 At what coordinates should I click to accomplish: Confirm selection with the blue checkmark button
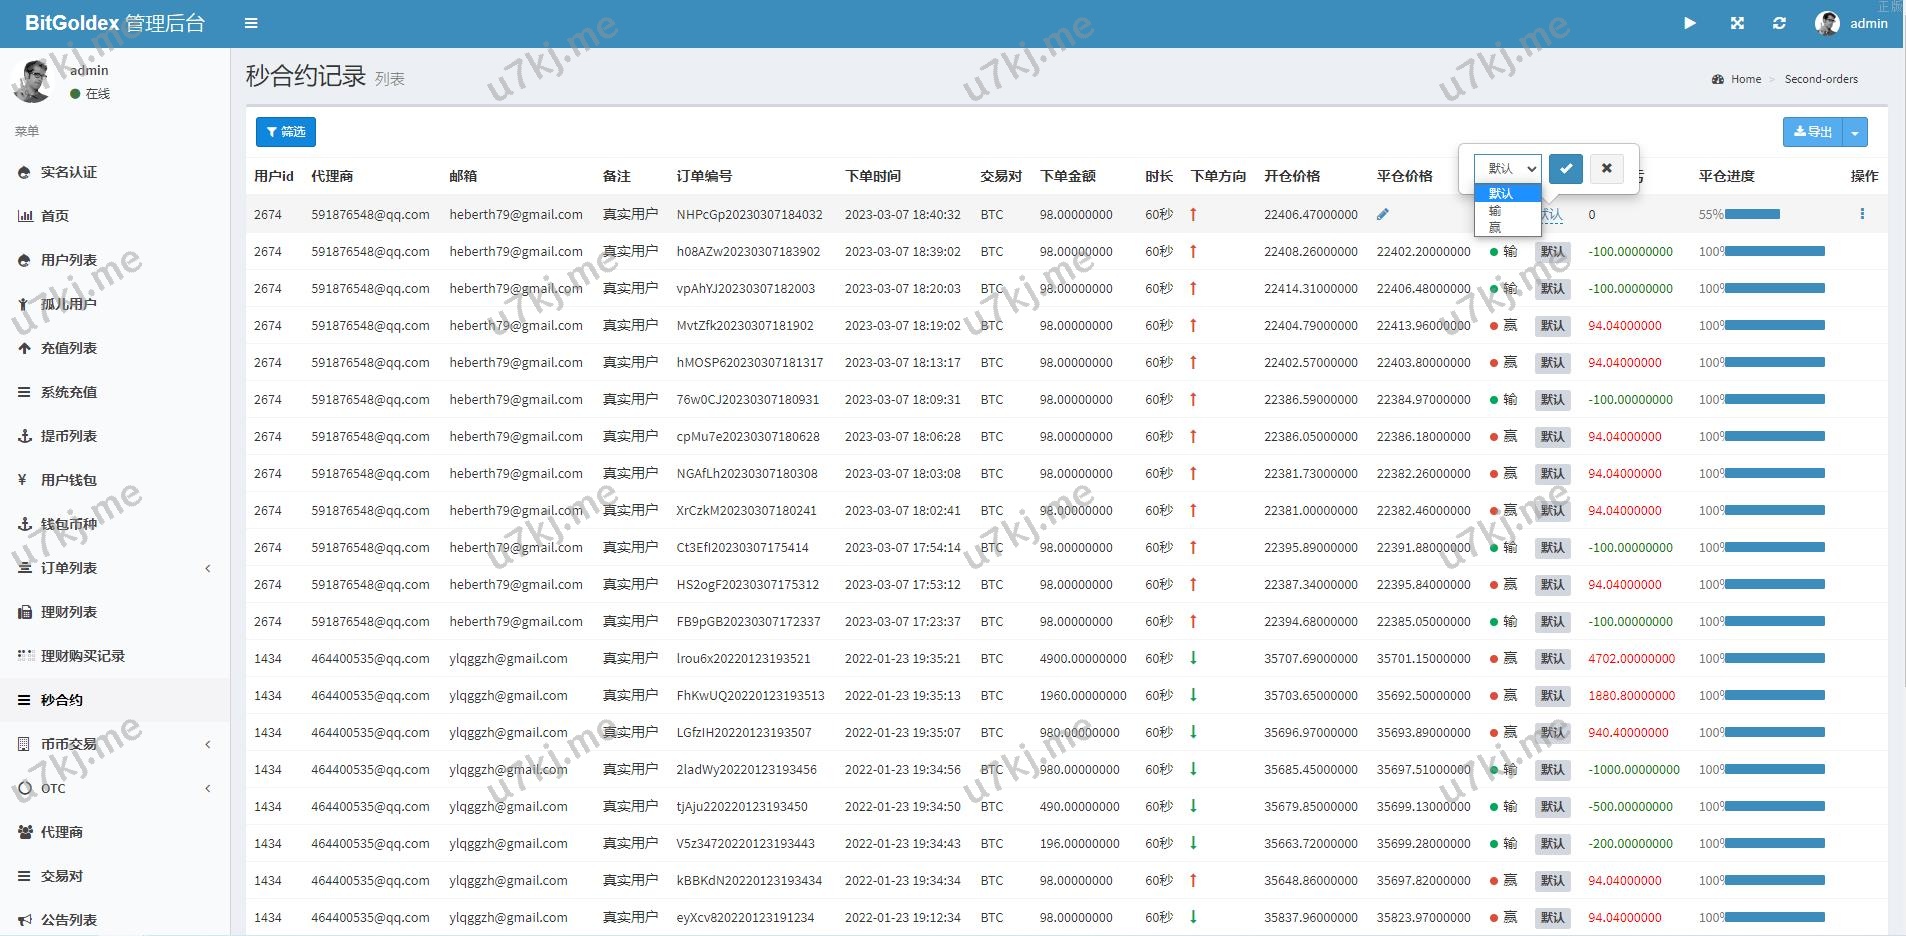1566,168
